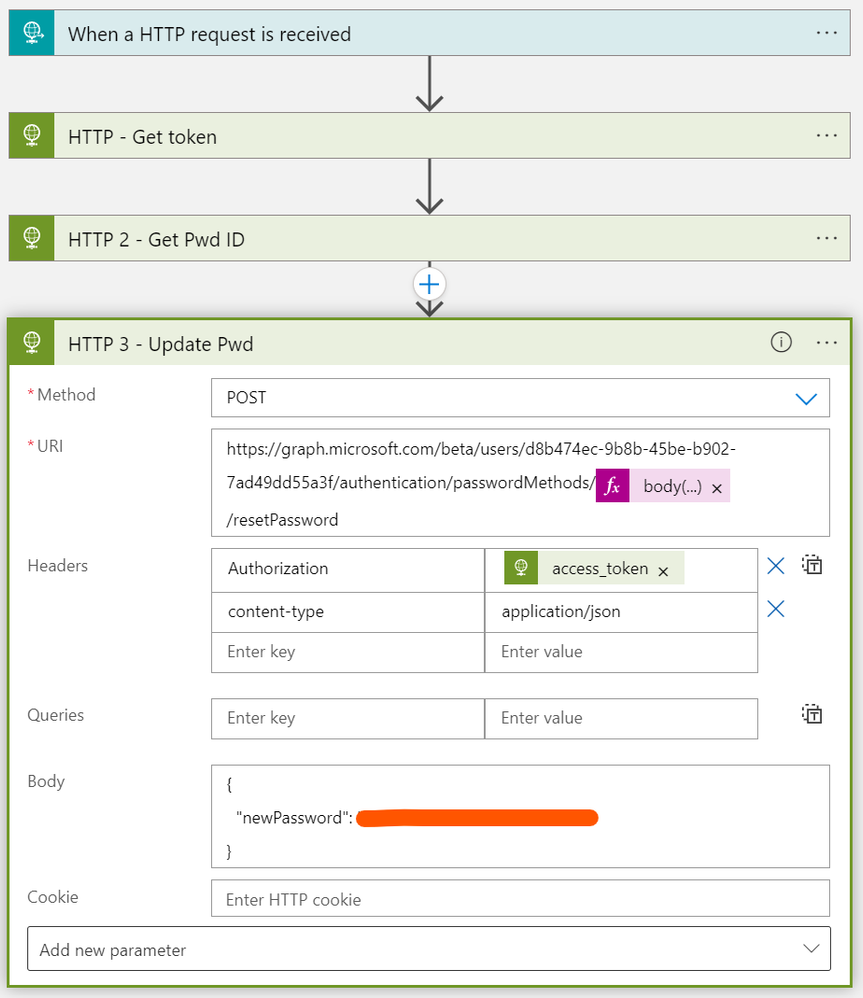863x998 pixels.
Task: Click in the URI field
Action: pyautogui.click(x=520, y=483)
